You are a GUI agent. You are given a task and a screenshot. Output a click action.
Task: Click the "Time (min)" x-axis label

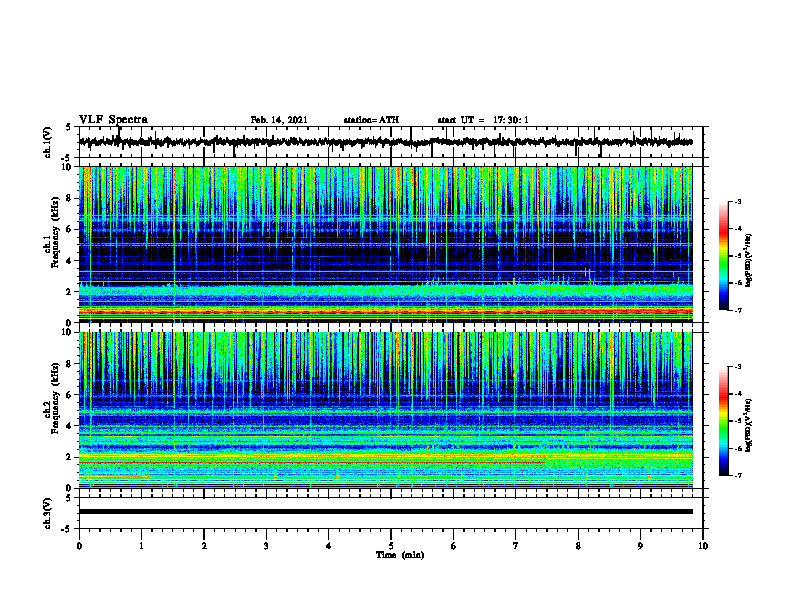click(400, 555)
